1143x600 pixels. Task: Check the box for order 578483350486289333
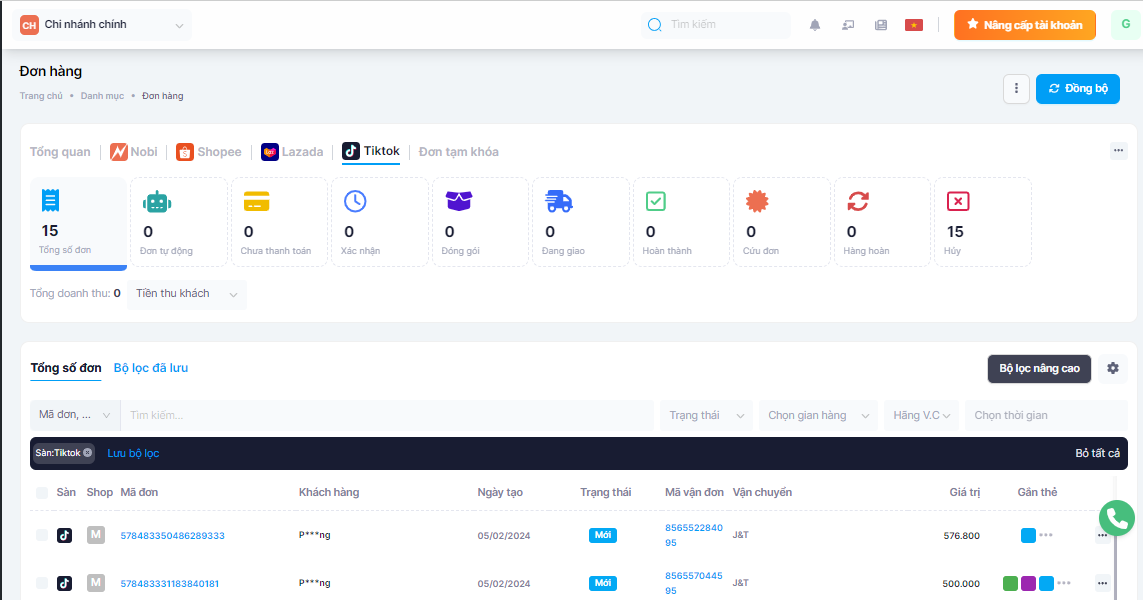pyautogui.click(x=42, y=536)
